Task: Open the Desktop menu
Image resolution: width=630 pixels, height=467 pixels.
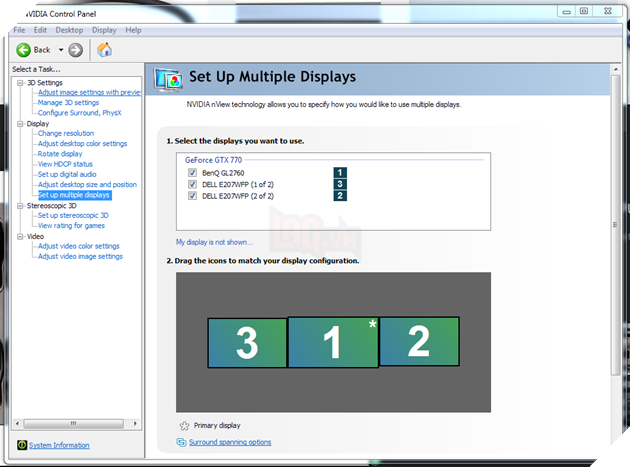Action: [69, 30]
